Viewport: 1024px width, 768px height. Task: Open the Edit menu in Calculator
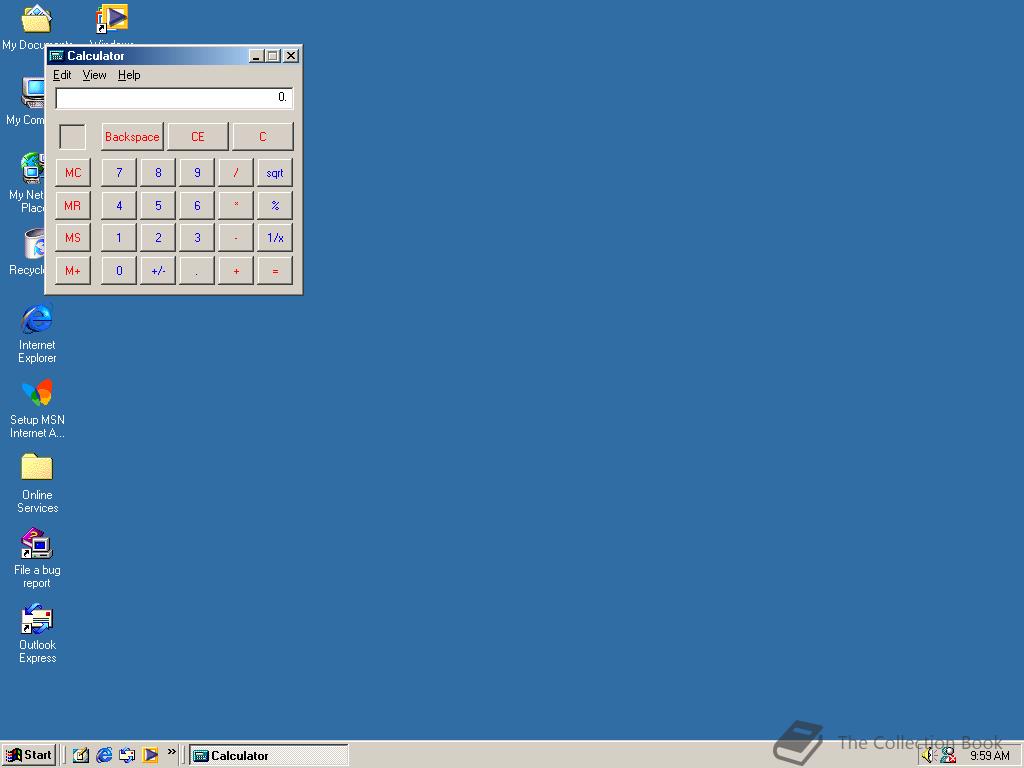click(x=61, y=75)
